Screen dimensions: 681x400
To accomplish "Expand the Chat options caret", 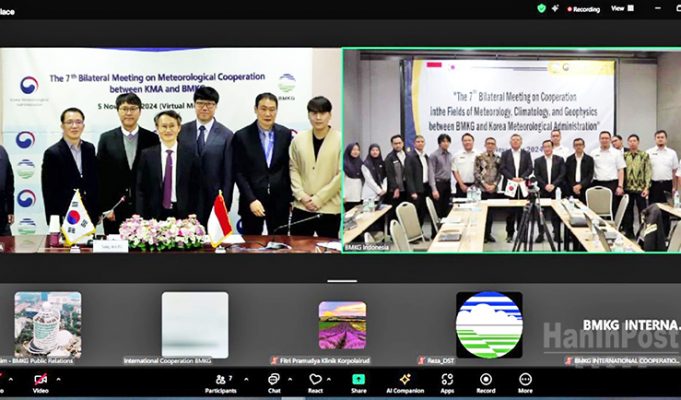I will click(x=291, y=379).
